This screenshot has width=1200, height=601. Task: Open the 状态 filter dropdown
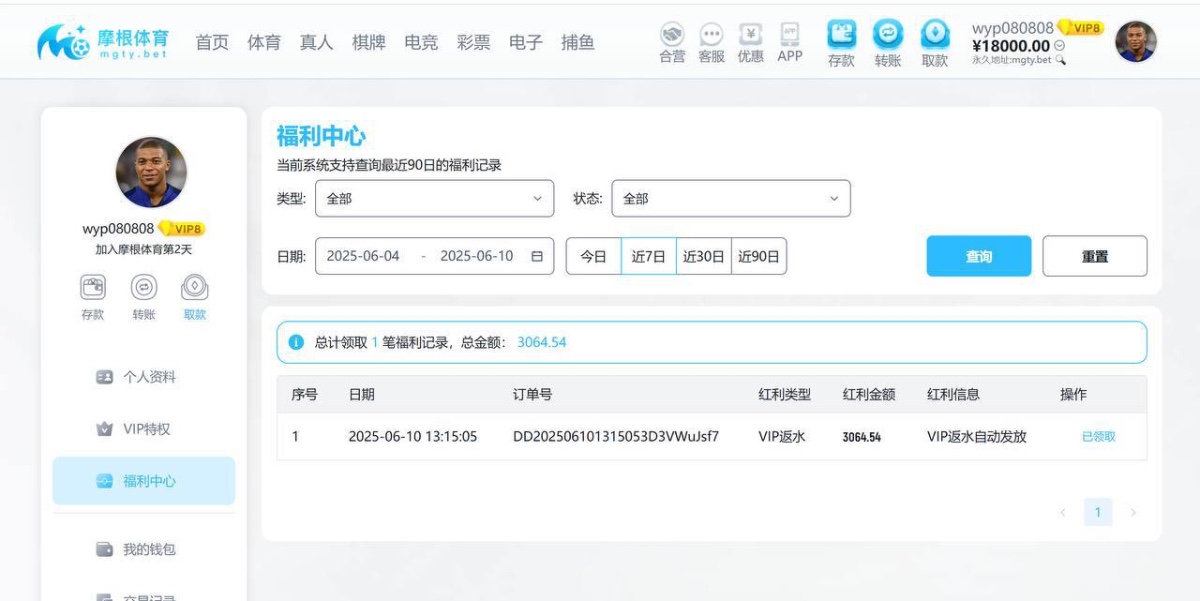click(x=731, y=198)
